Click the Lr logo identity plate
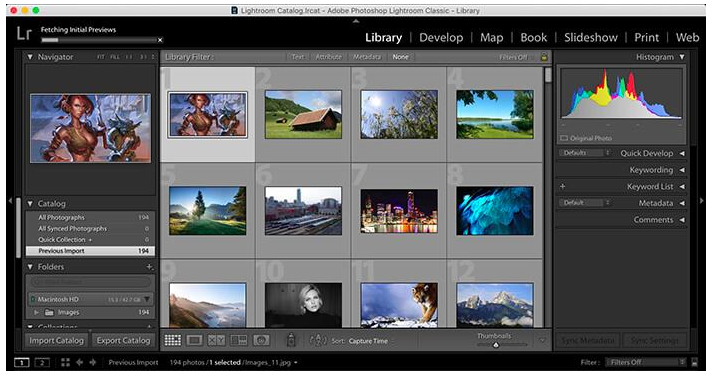This screenshot has height=371, width=714. pyautogui.click(x=24, y=33)
